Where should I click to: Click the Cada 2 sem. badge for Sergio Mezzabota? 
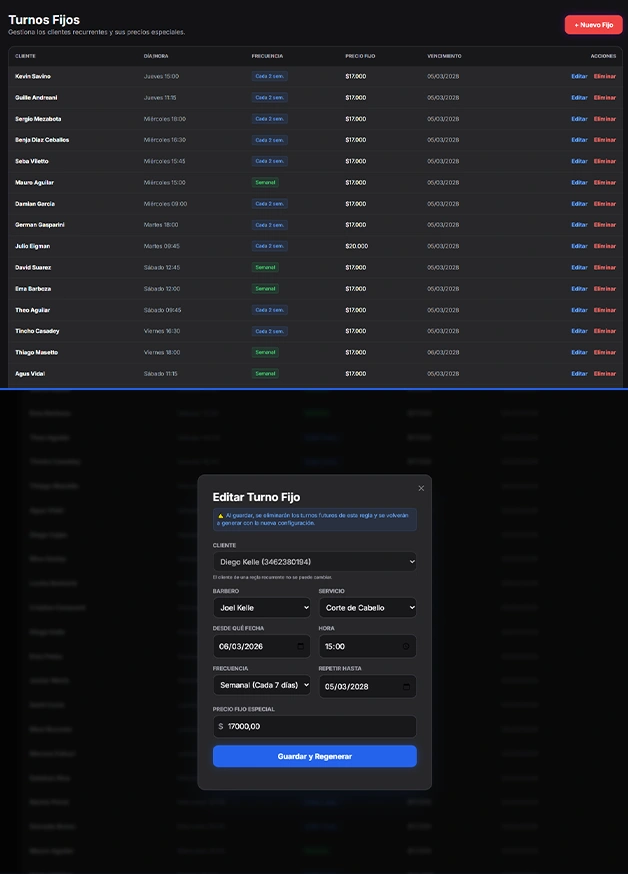[269, 119]
